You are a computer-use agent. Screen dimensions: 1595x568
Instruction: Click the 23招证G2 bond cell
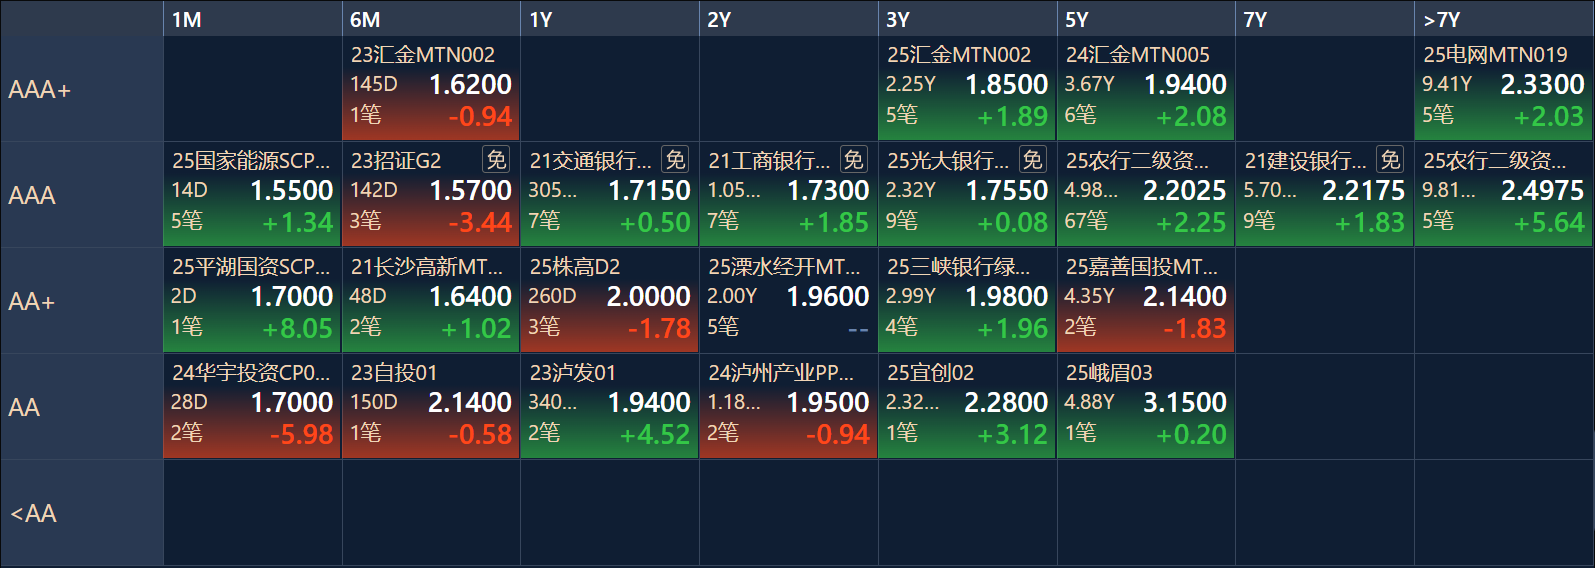(431, 194)
